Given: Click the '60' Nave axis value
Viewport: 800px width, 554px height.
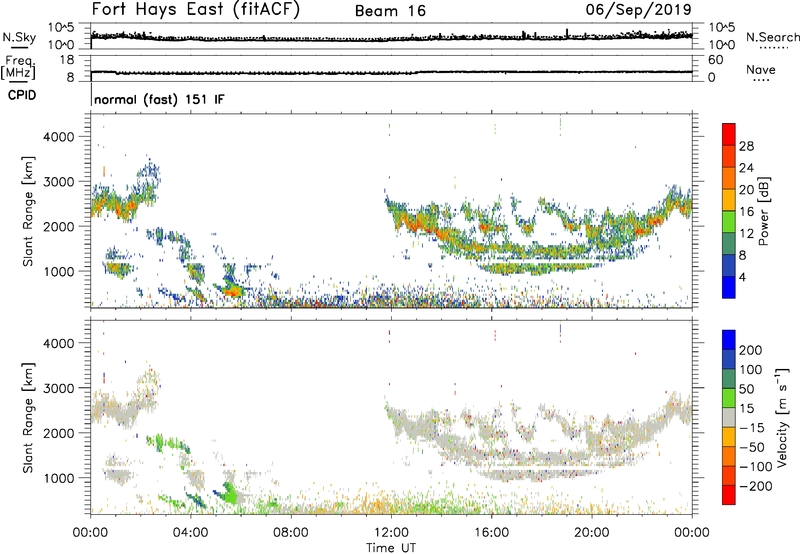Looking at the screenshot, I should (x=716, y=60).
